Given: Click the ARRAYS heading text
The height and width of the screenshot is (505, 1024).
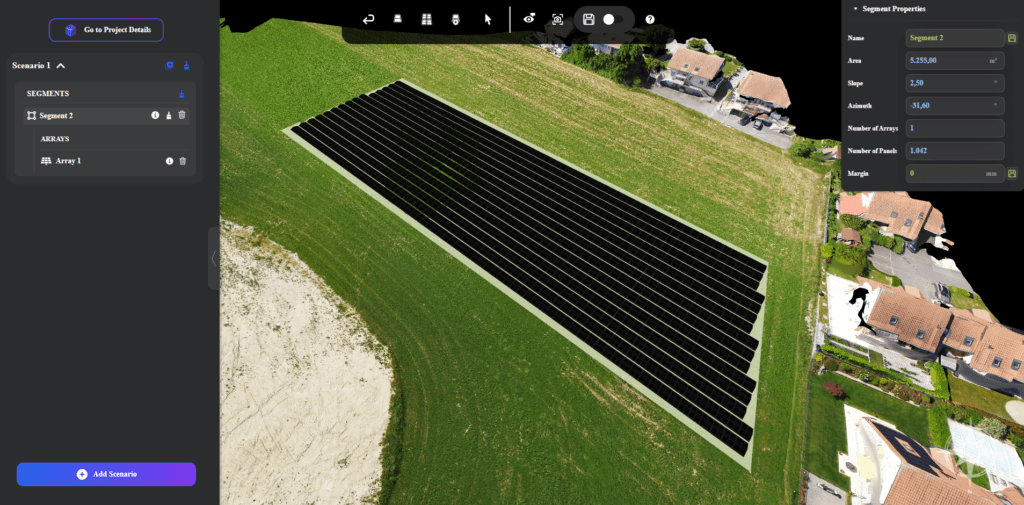Looking at the screenshot, I should (x=55, y=139).
